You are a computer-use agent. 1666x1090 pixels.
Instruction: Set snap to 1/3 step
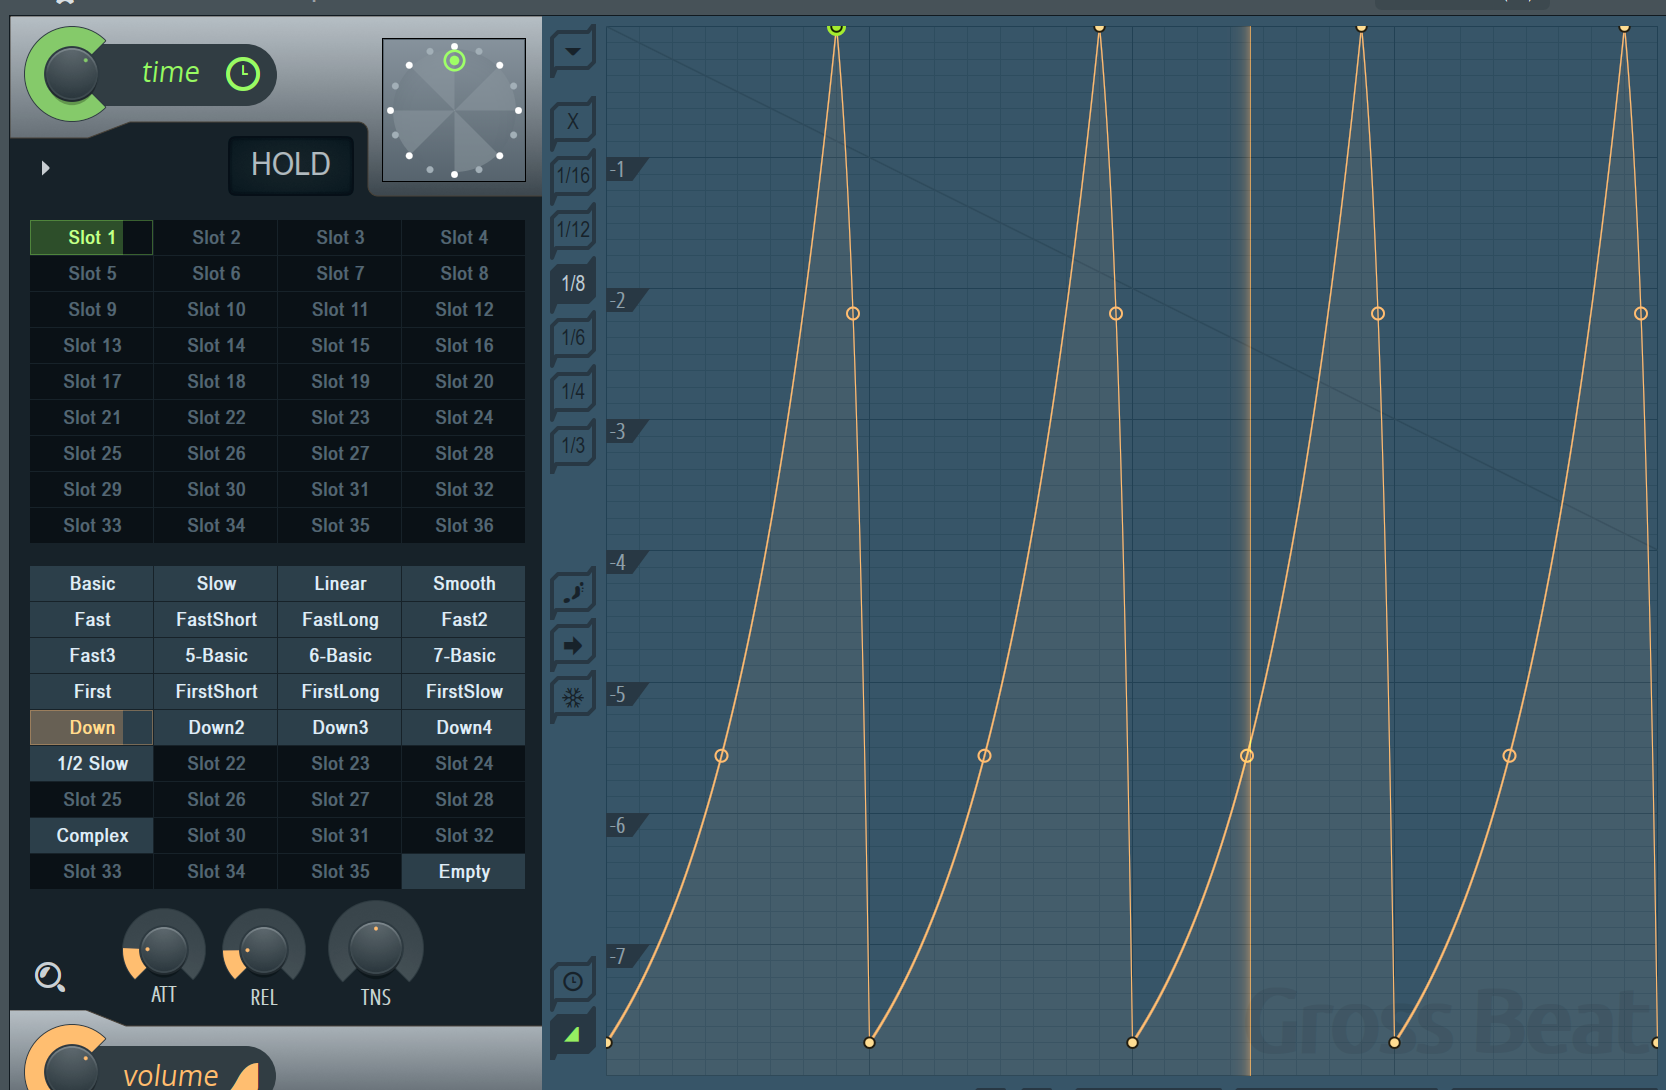click(573, 446)
